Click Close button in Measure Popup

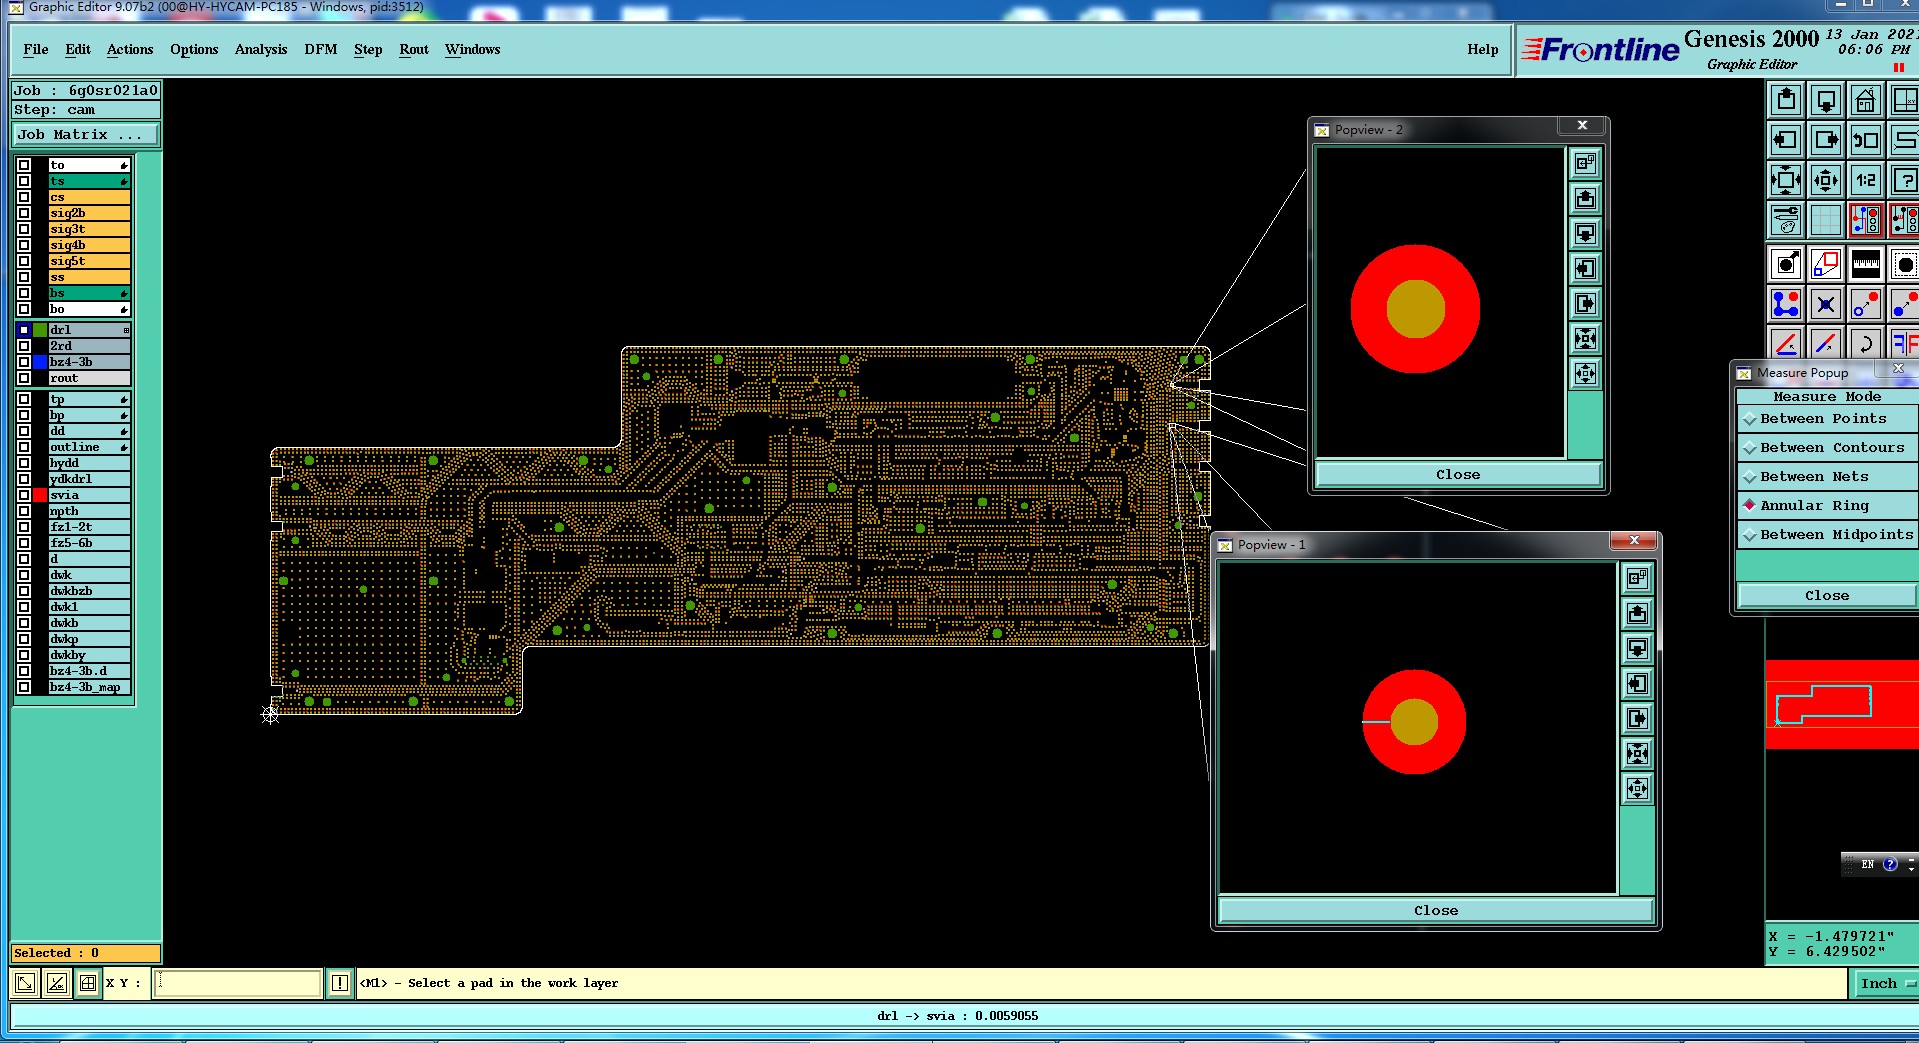click(x=1827, y=595)
